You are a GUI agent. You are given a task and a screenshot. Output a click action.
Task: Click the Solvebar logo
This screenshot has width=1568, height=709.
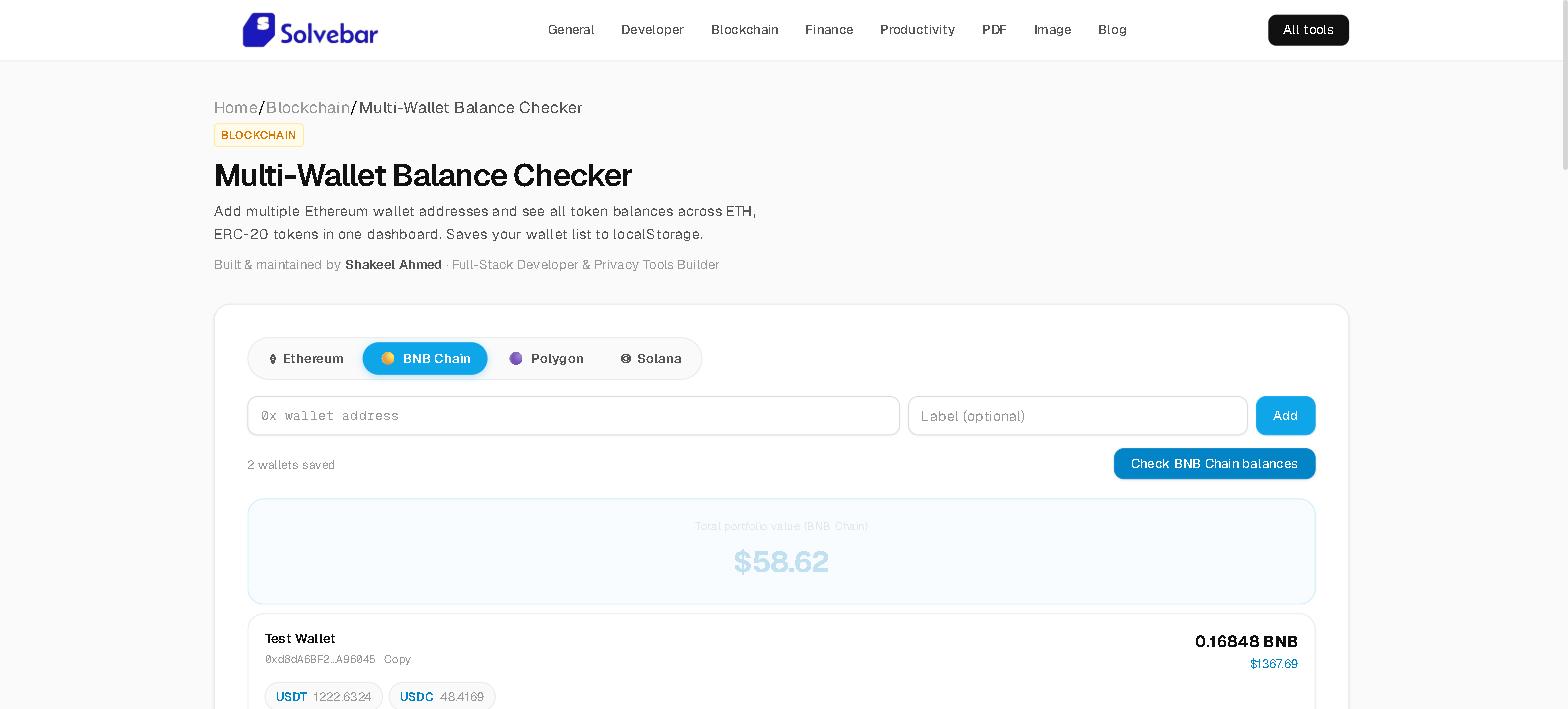tap(310, 30)
